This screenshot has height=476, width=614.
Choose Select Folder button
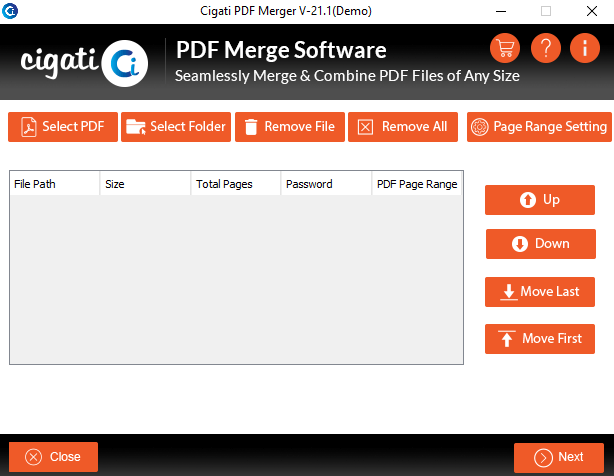[176, 127]
